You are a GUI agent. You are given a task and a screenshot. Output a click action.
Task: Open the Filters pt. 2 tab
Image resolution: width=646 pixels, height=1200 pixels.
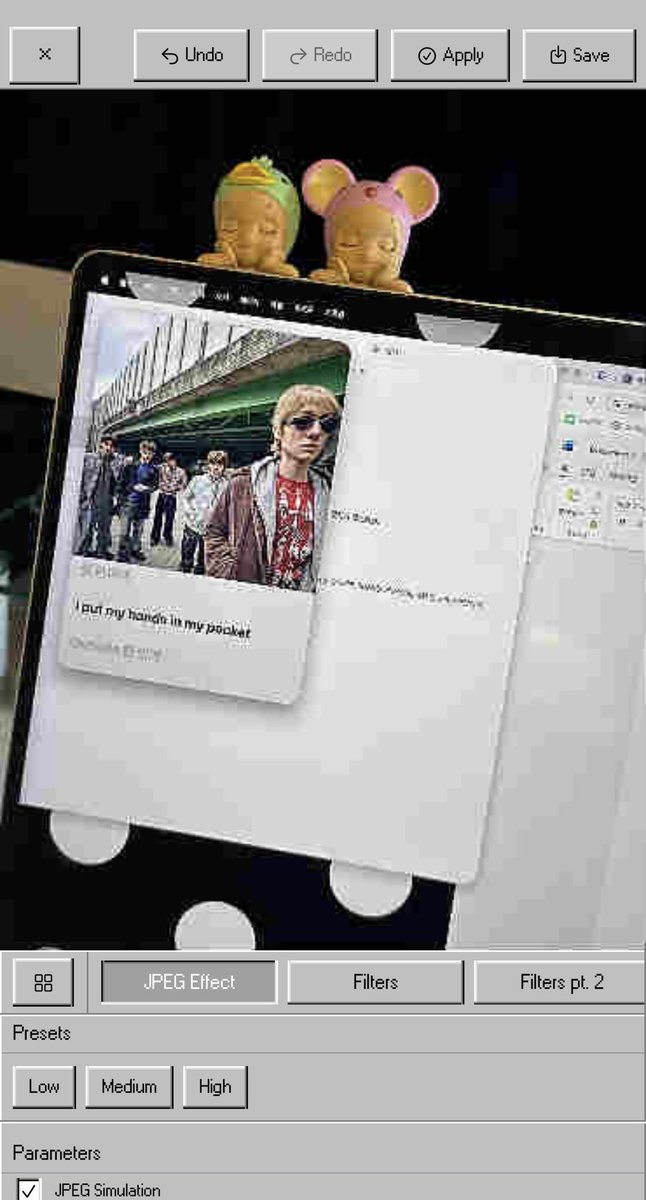tap(560, 982)
